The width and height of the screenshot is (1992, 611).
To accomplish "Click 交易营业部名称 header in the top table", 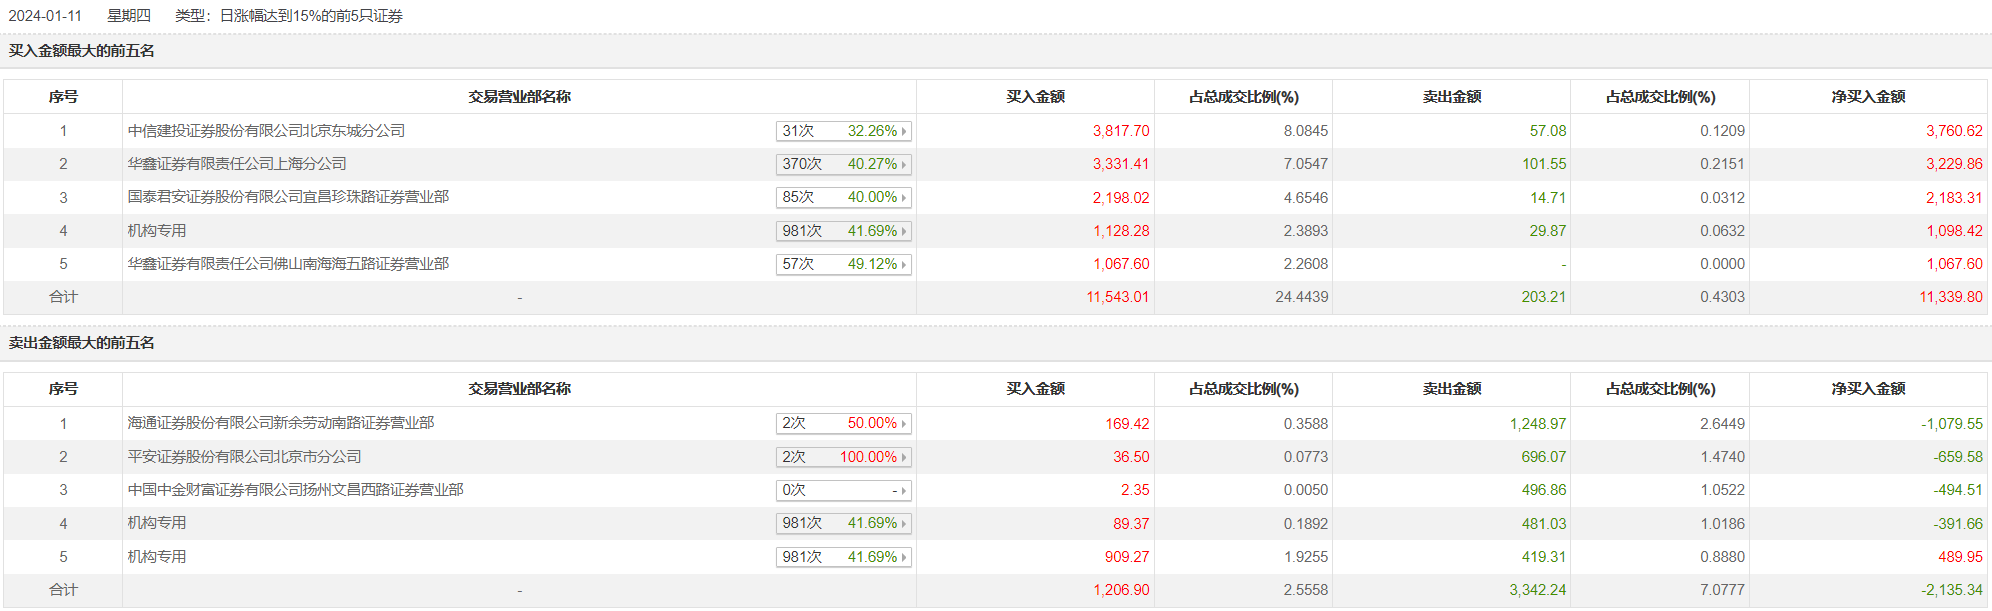I will tap(519, 97).
